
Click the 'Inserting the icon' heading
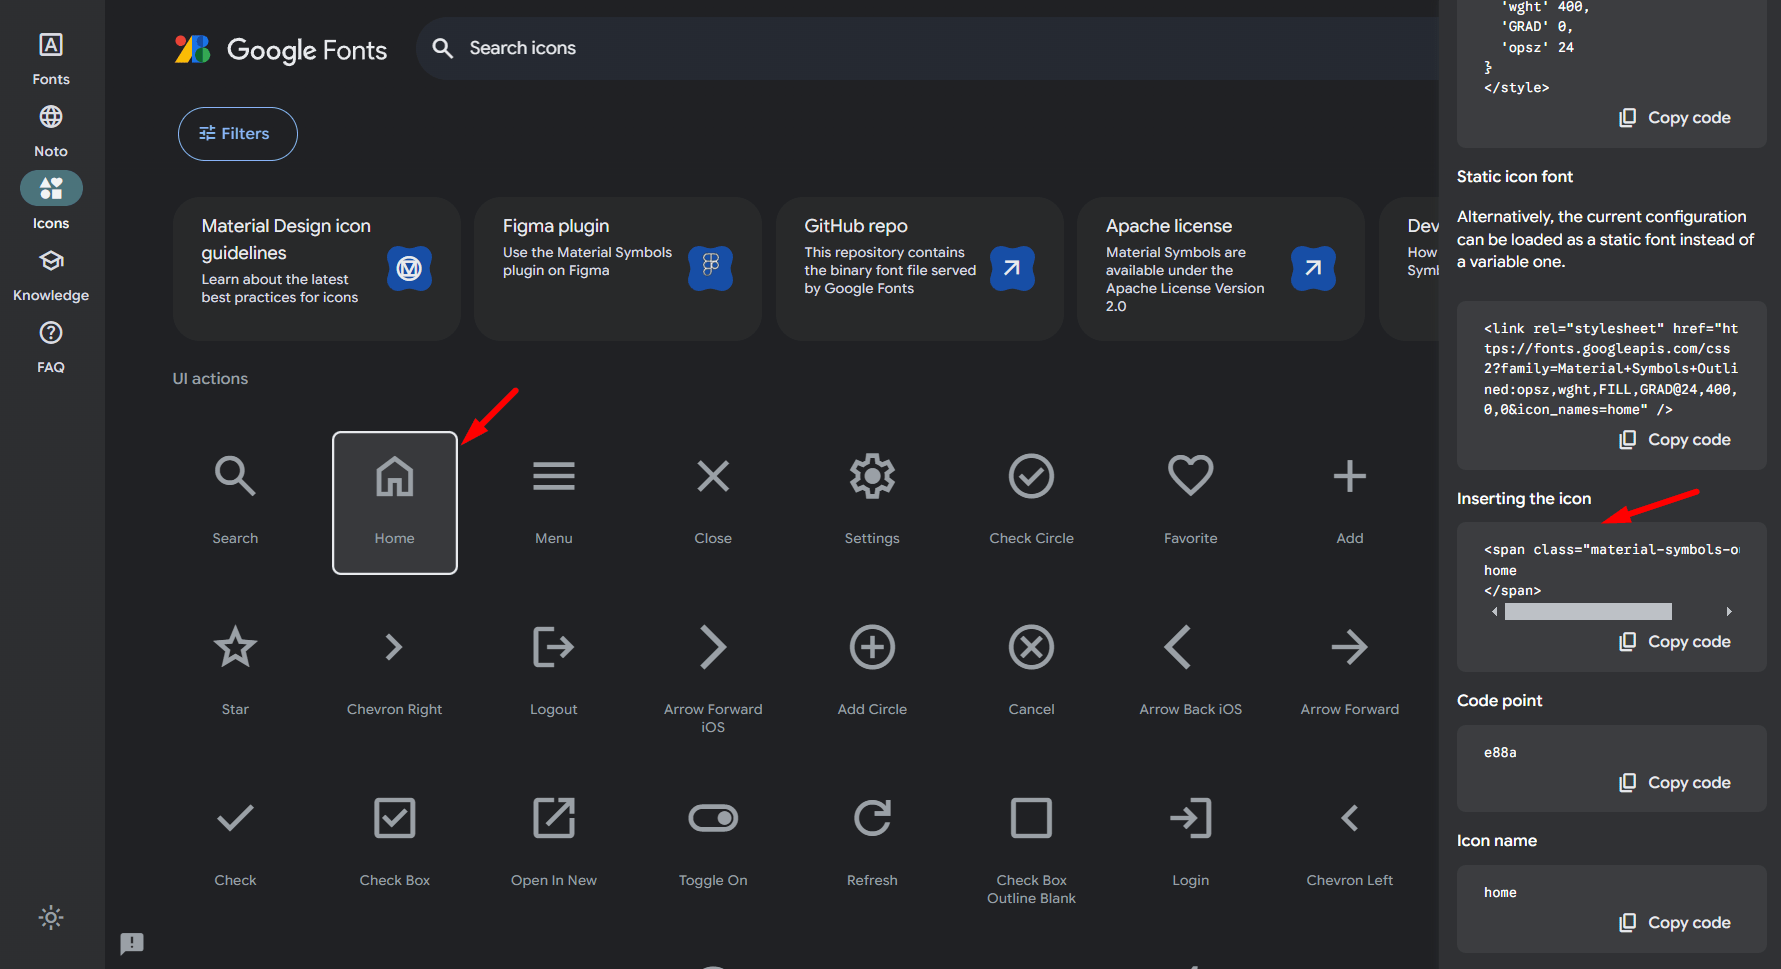pos(1523,499)
